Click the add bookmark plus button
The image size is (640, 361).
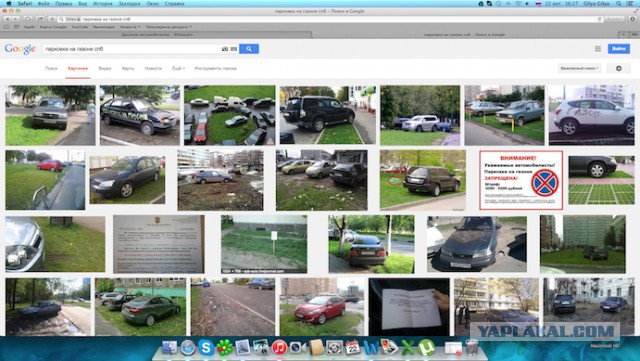click(x=52, y=19)
